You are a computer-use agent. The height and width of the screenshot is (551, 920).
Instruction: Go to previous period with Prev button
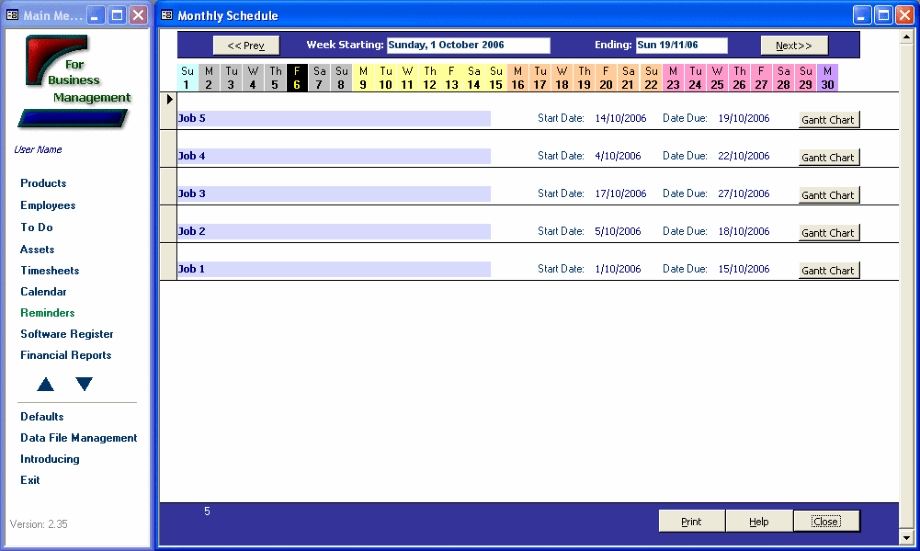pyautogui.click(x=246, y=45)
